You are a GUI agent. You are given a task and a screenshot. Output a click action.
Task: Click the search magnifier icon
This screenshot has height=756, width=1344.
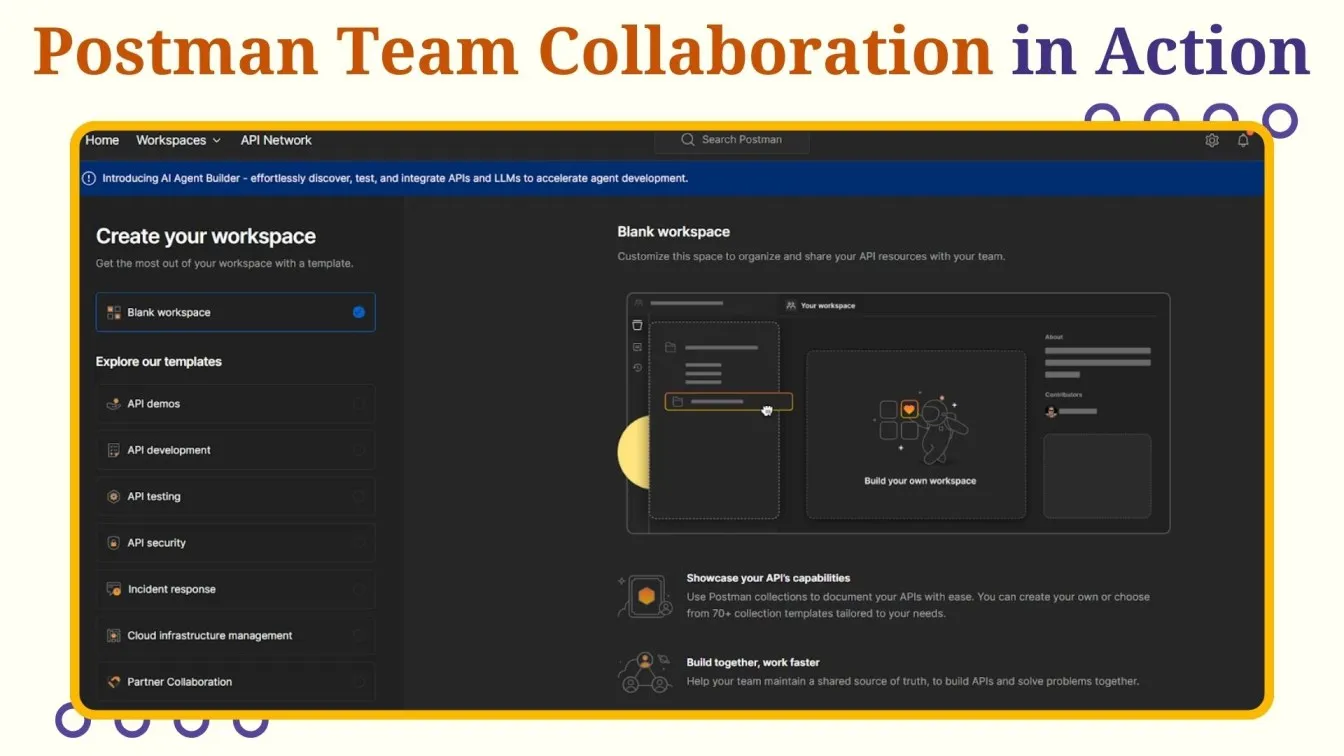tap(688, 140)
